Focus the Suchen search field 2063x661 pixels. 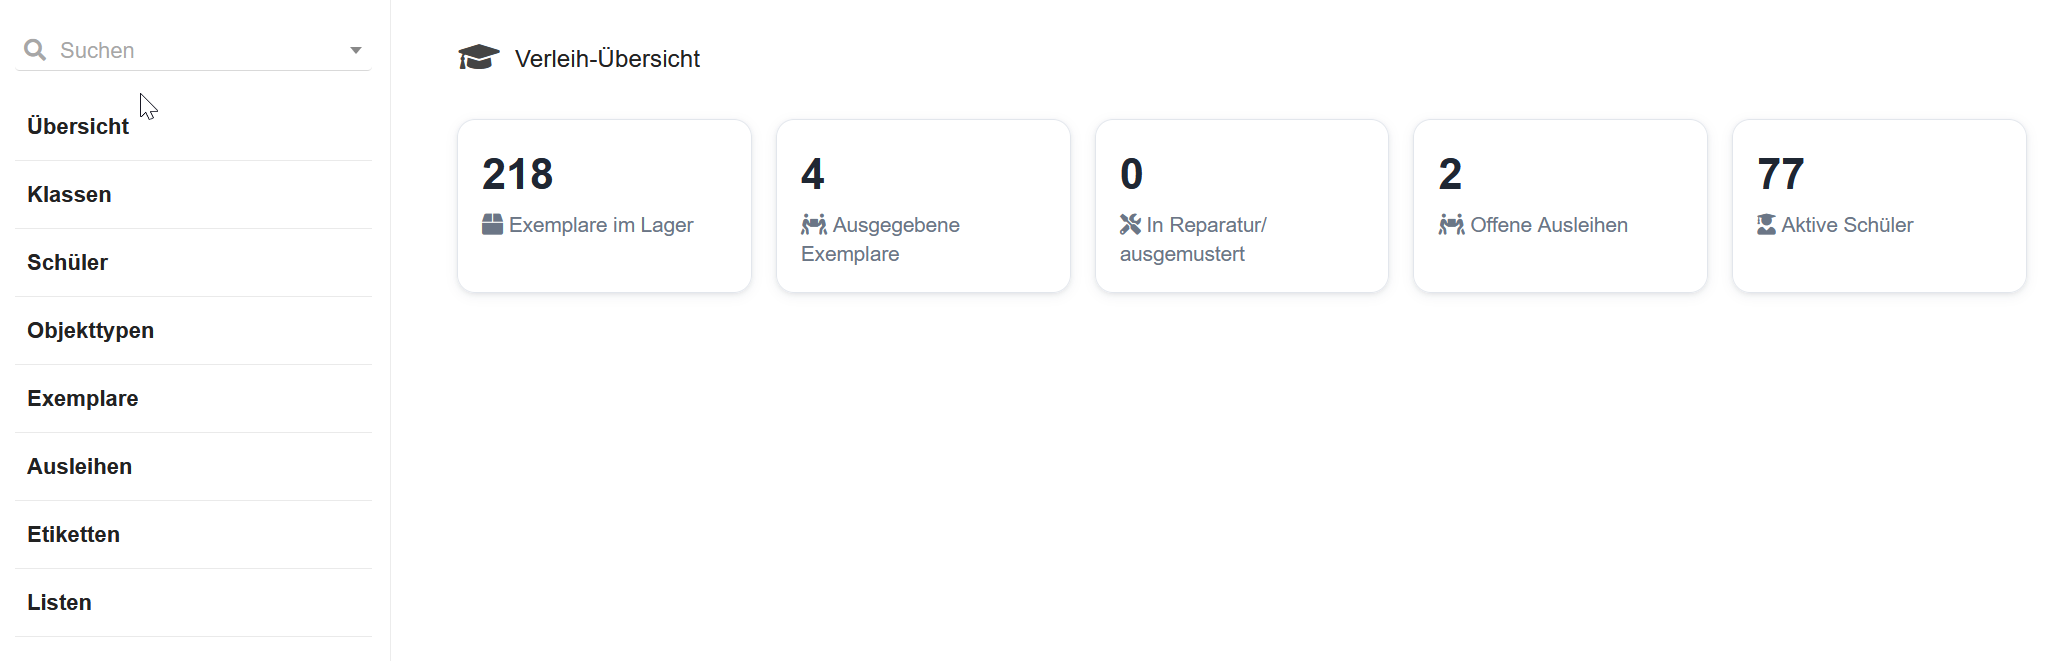[x=193, y=50]
